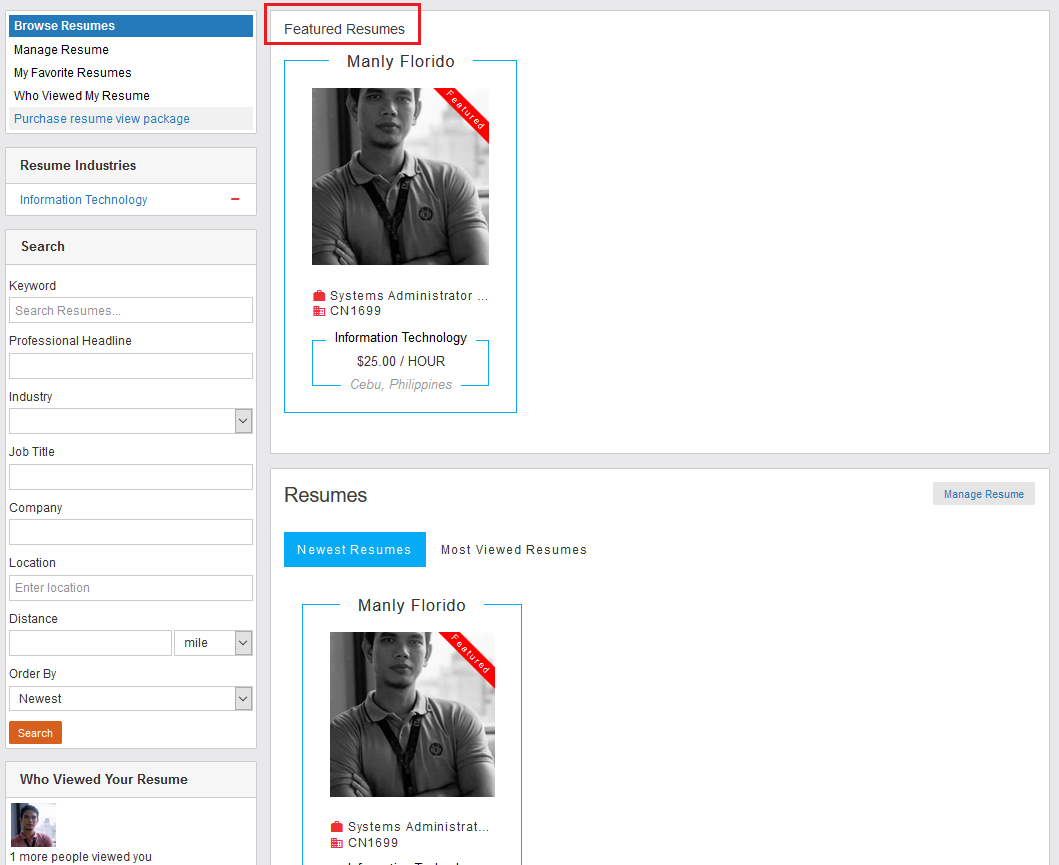
Task: Click Purchase resume view package link
Action: (102, 119)
